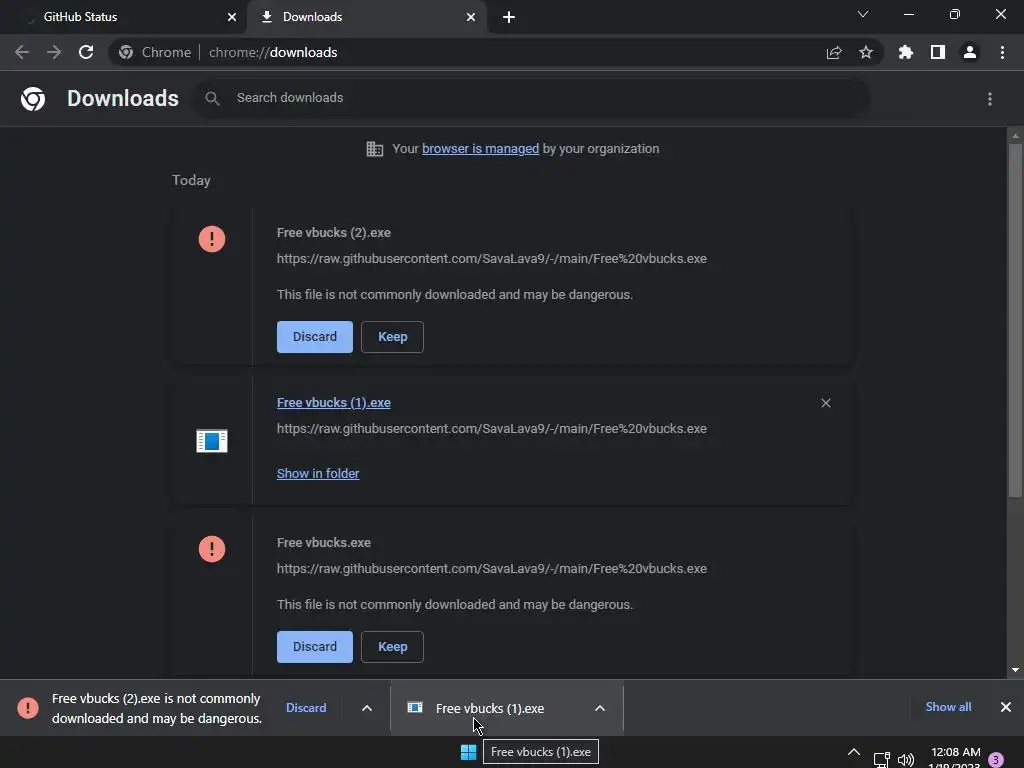Focus the Search downloads field

click(532, 99)
